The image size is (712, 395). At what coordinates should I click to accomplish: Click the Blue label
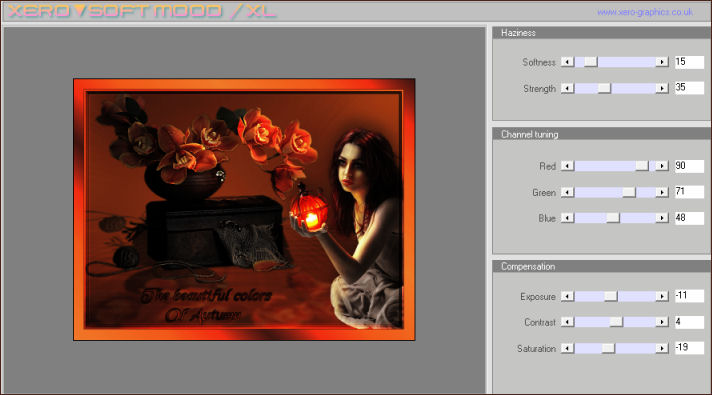[547, 218]
